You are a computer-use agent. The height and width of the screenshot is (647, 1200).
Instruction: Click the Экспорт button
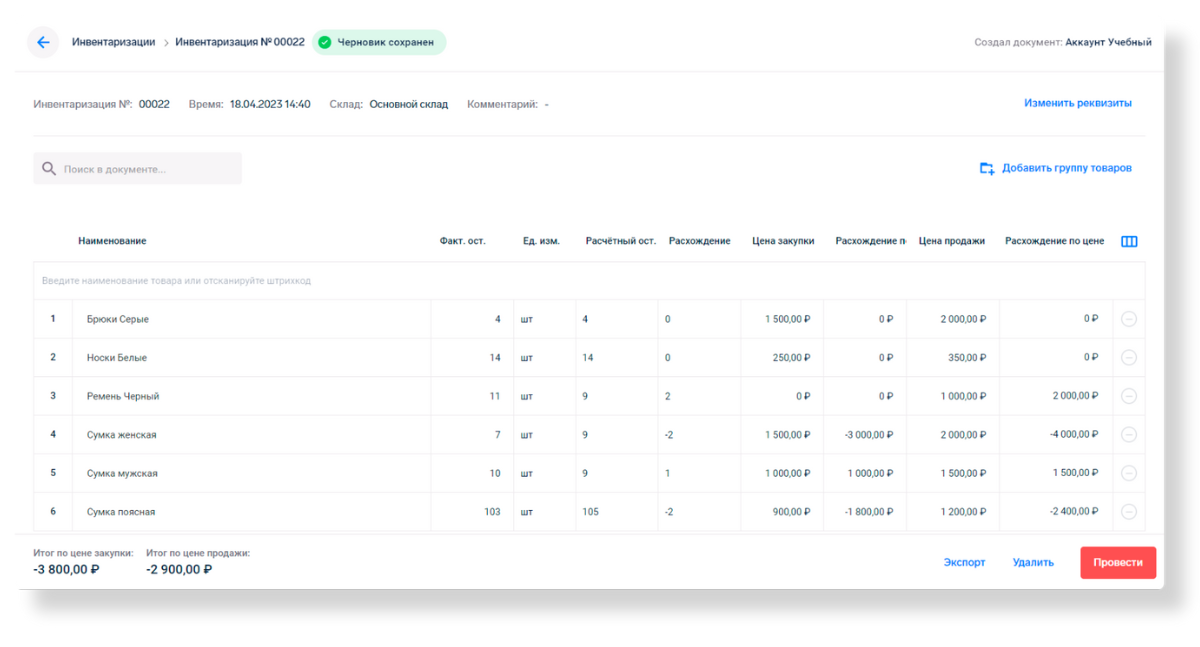964,562
